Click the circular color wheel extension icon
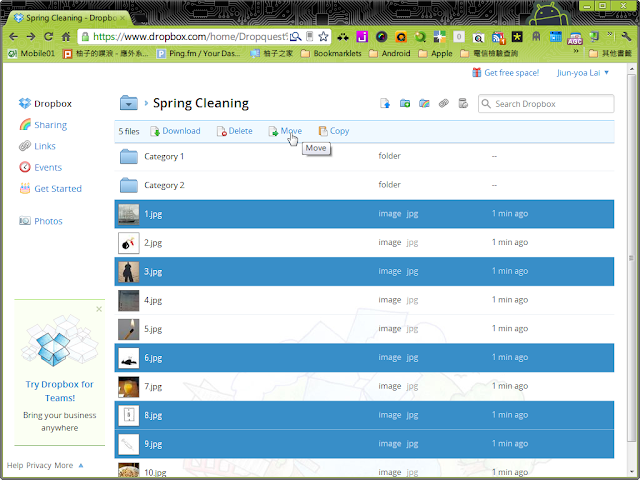The image size is (640, 480). pos(381,37)
